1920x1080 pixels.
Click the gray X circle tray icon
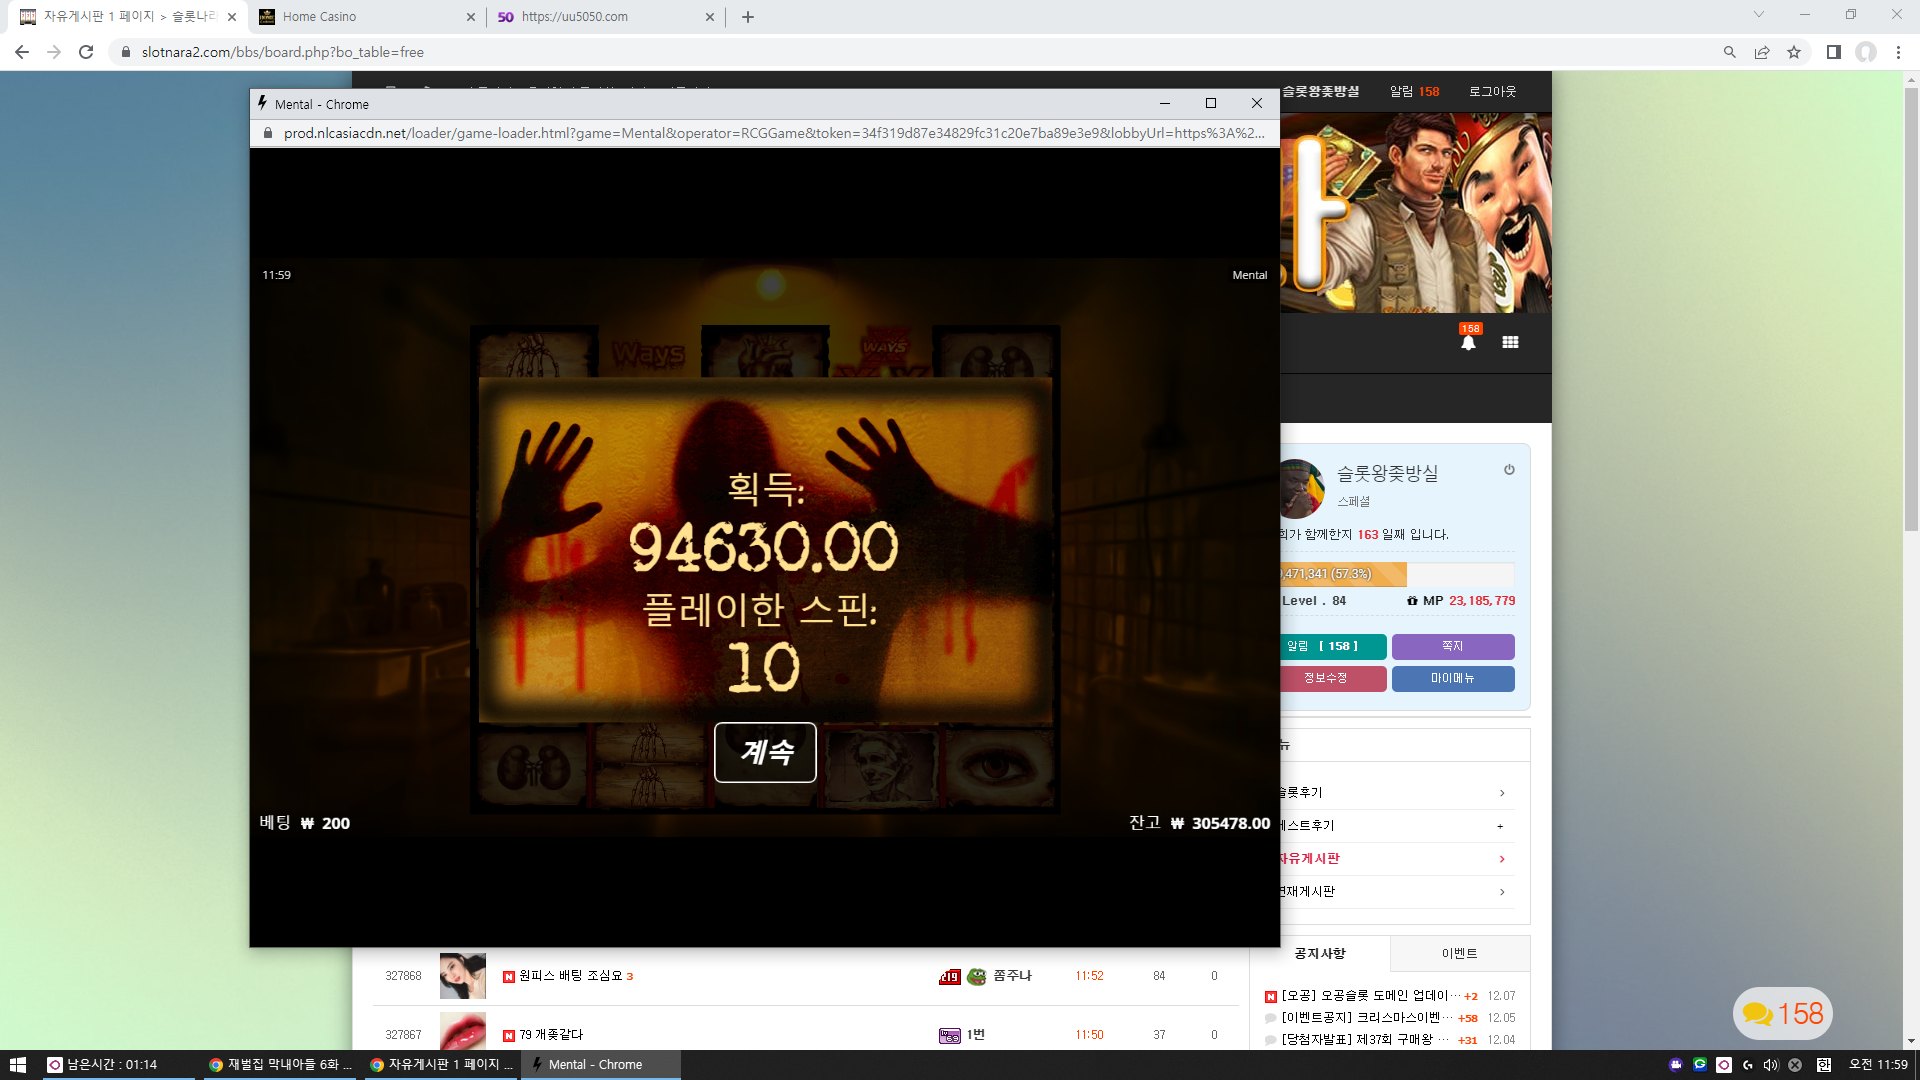(1795, 1065)
